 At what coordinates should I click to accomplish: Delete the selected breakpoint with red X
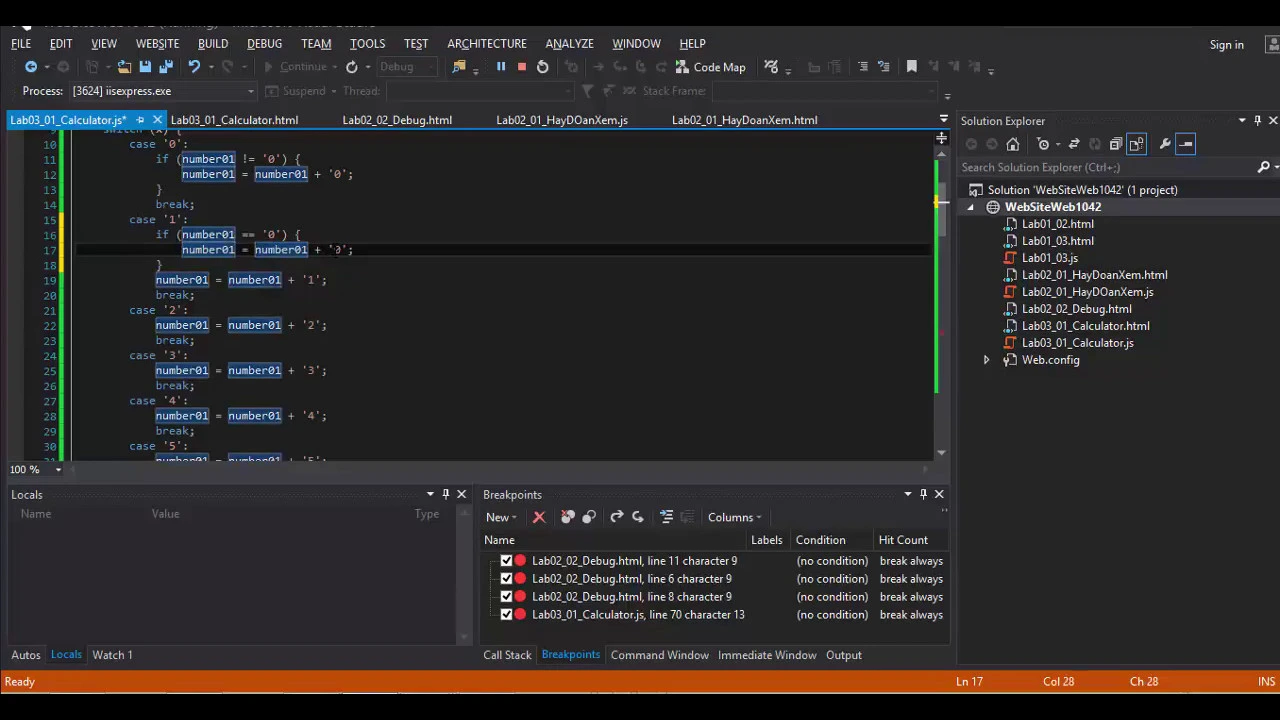[x=539, y=517]
